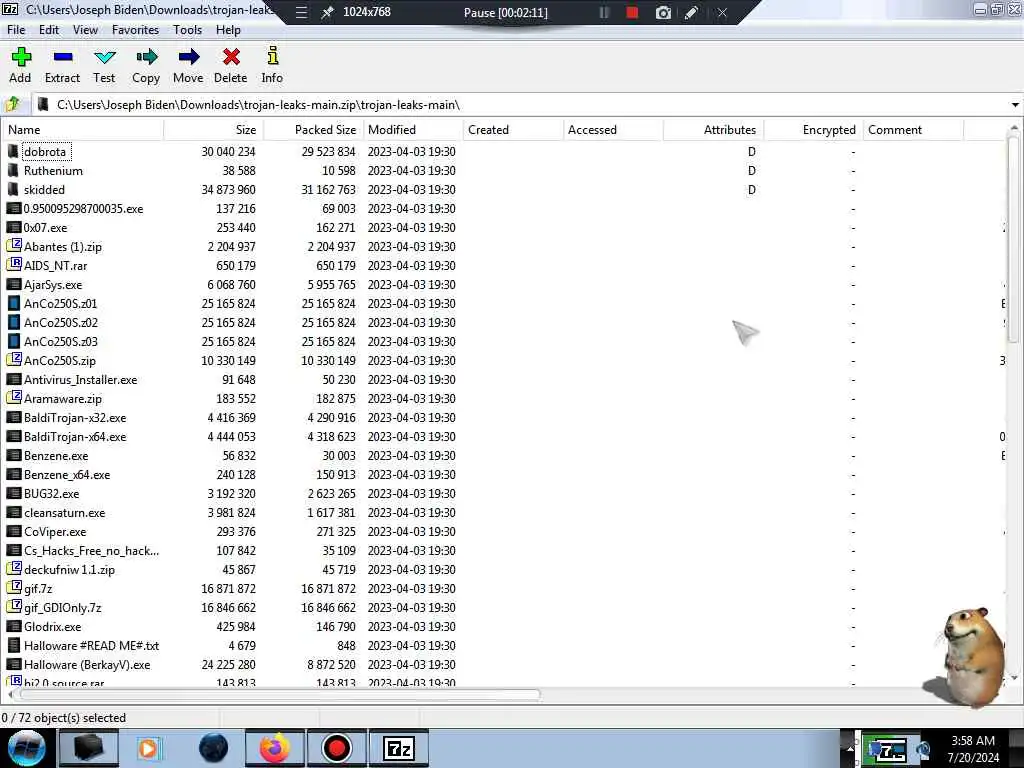
Task: Stop the recording with red square
Action: pos(632,12)
